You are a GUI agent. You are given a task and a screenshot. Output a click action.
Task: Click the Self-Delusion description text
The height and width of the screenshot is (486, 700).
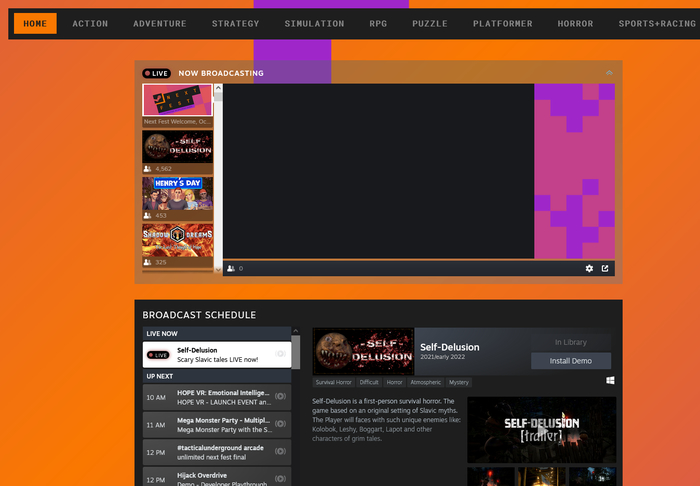[386, 420]
